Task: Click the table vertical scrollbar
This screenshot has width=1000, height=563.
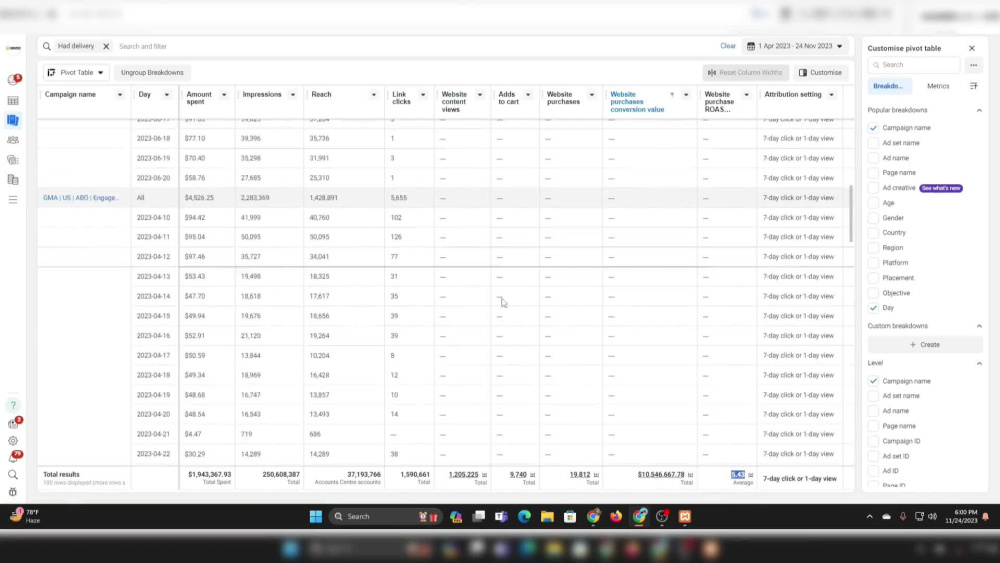Action: 851,214
